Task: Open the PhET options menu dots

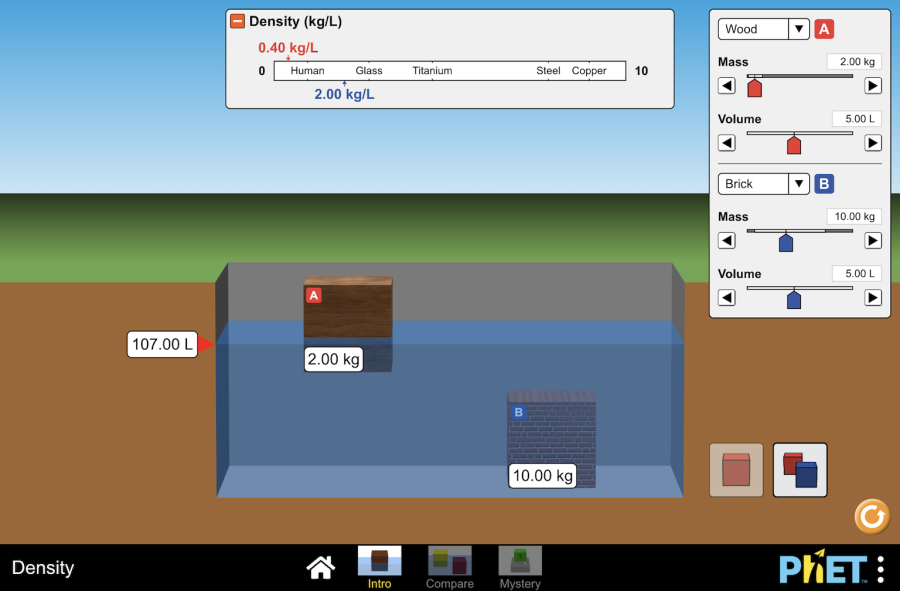Action: [880, 568]
